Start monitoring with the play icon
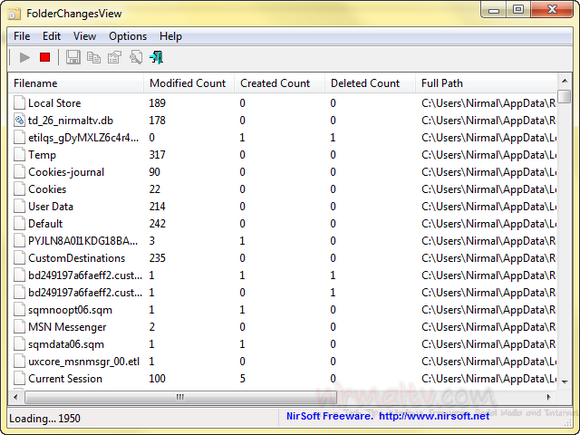 tap(24, 57)
